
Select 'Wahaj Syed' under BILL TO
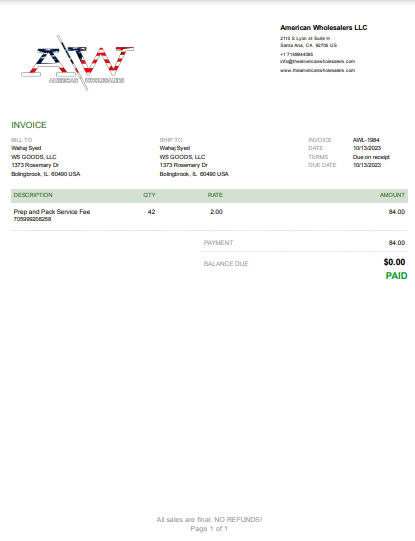click(x=26, y=148)
